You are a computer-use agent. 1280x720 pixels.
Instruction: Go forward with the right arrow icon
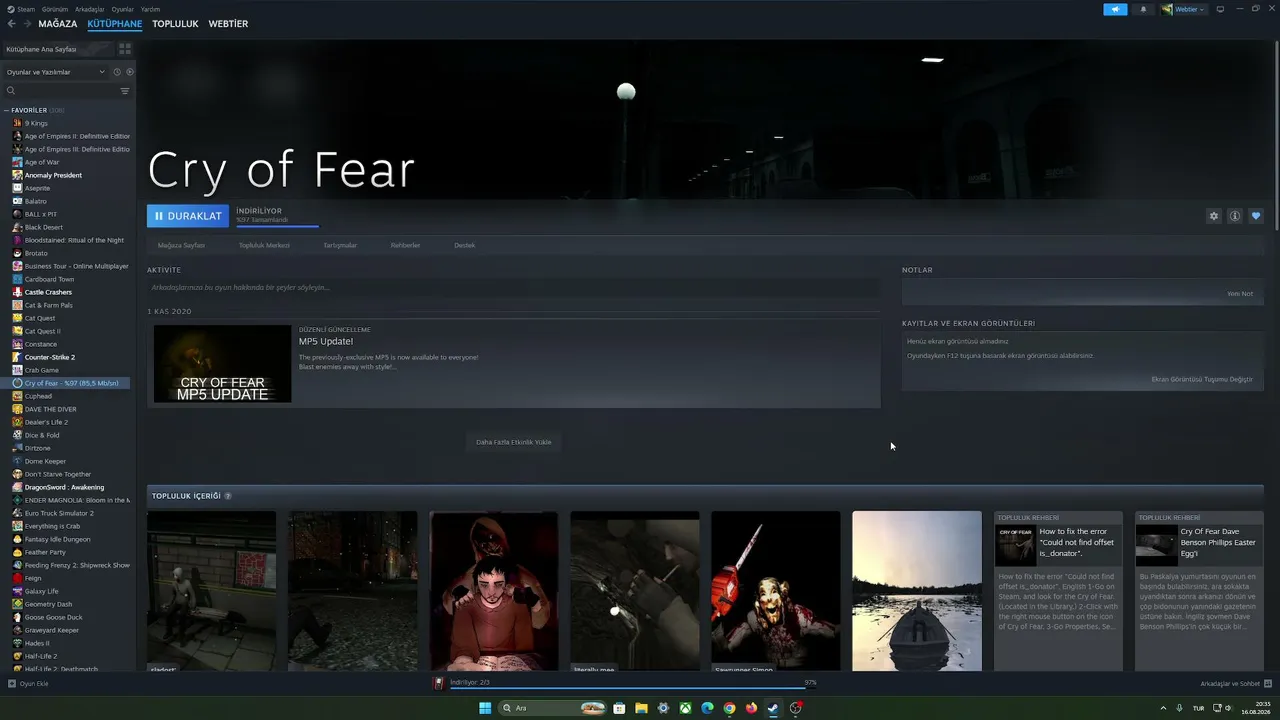point(26,24)
